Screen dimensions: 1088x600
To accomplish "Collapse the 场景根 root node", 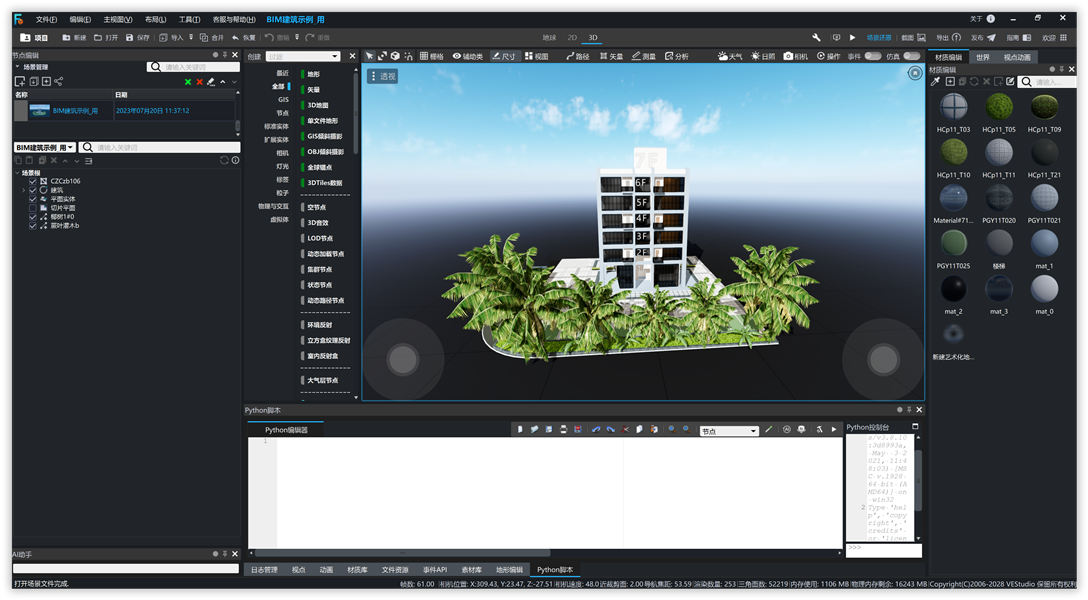I will [x=17, y=173].
